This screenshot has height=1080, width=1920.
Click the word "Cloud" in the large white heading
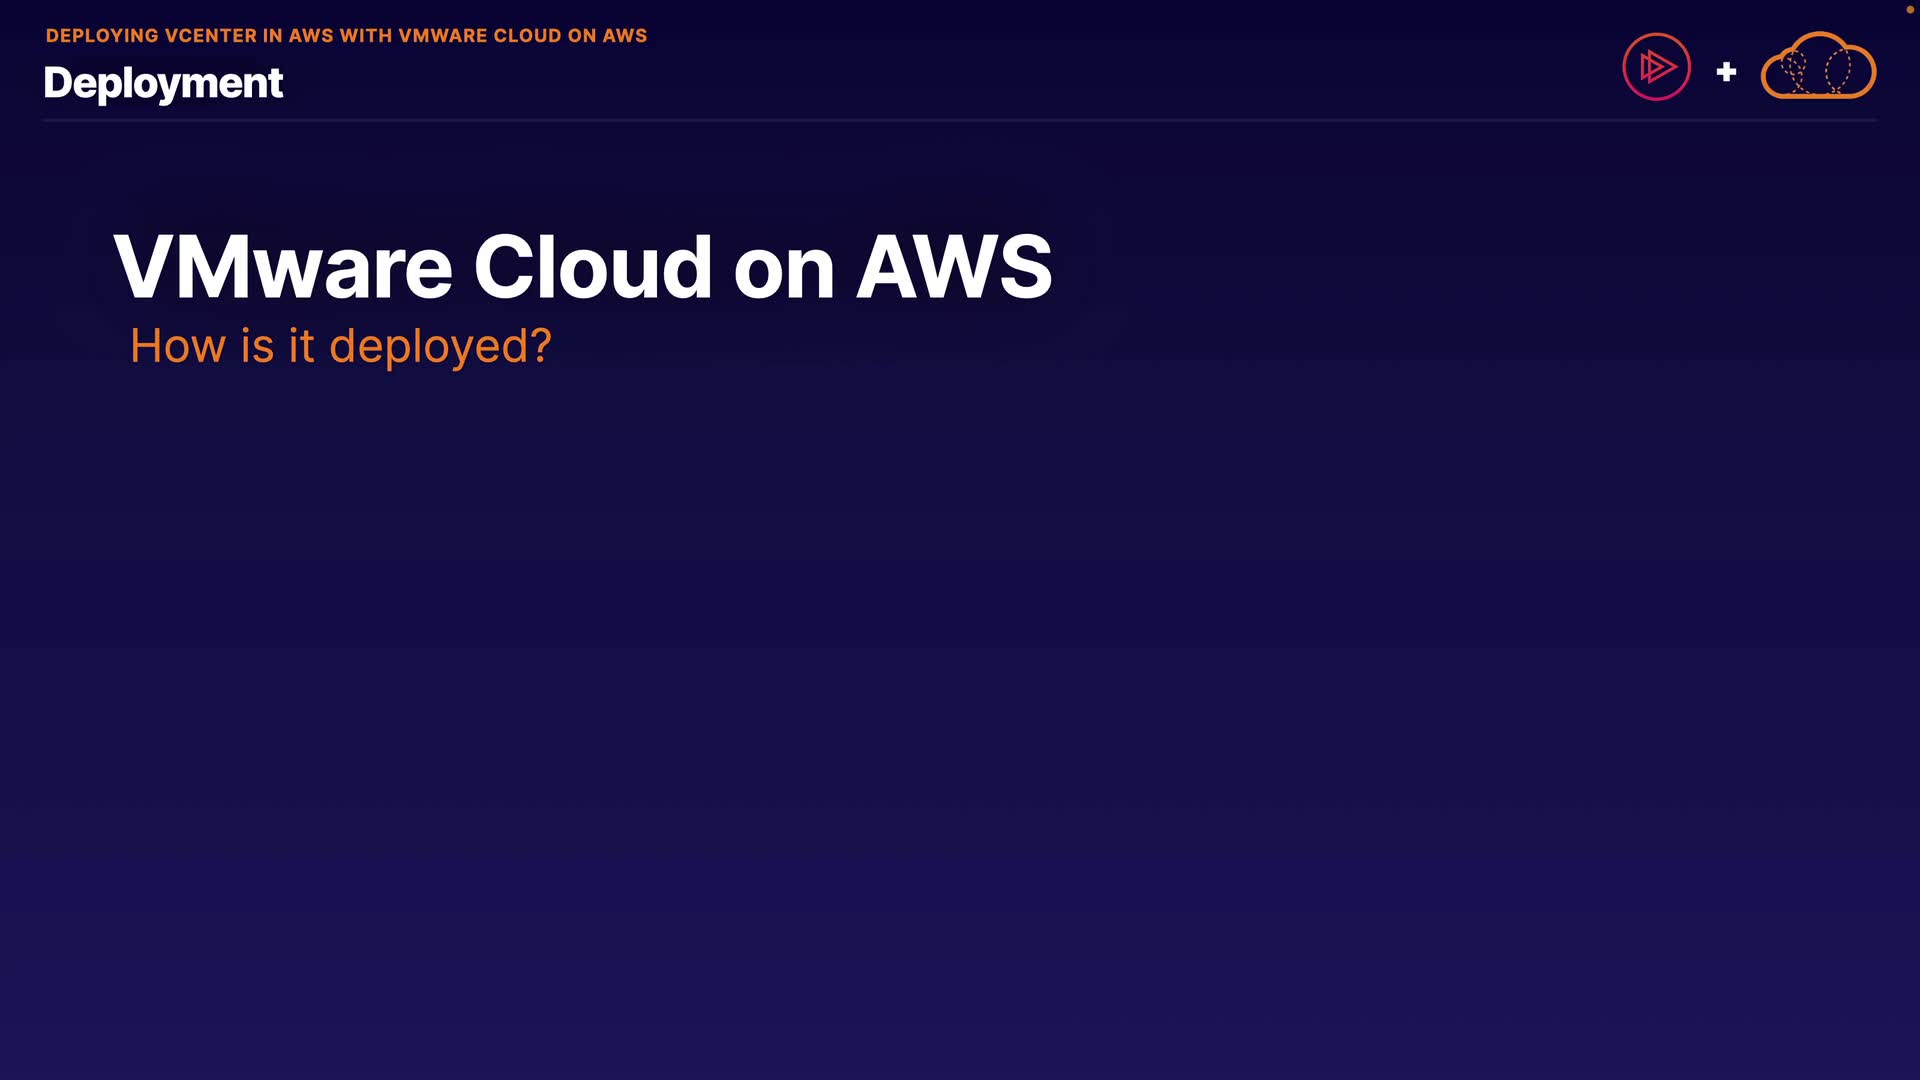(592, 267)
